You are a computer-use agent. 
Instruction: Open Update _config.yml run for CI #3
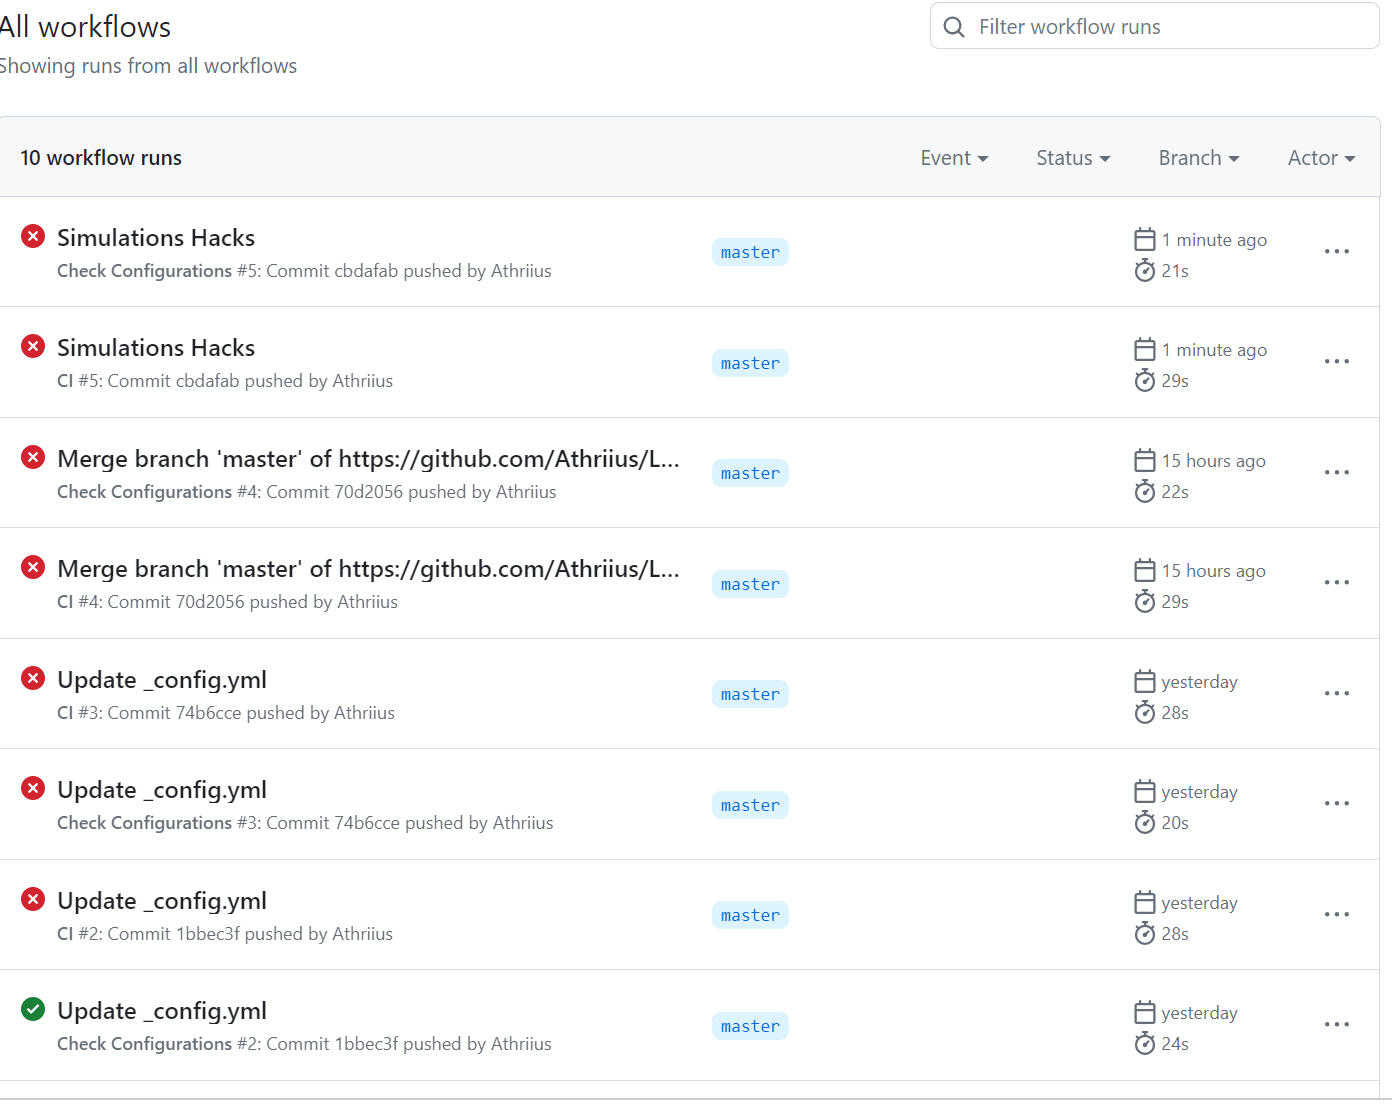[162, 680]
